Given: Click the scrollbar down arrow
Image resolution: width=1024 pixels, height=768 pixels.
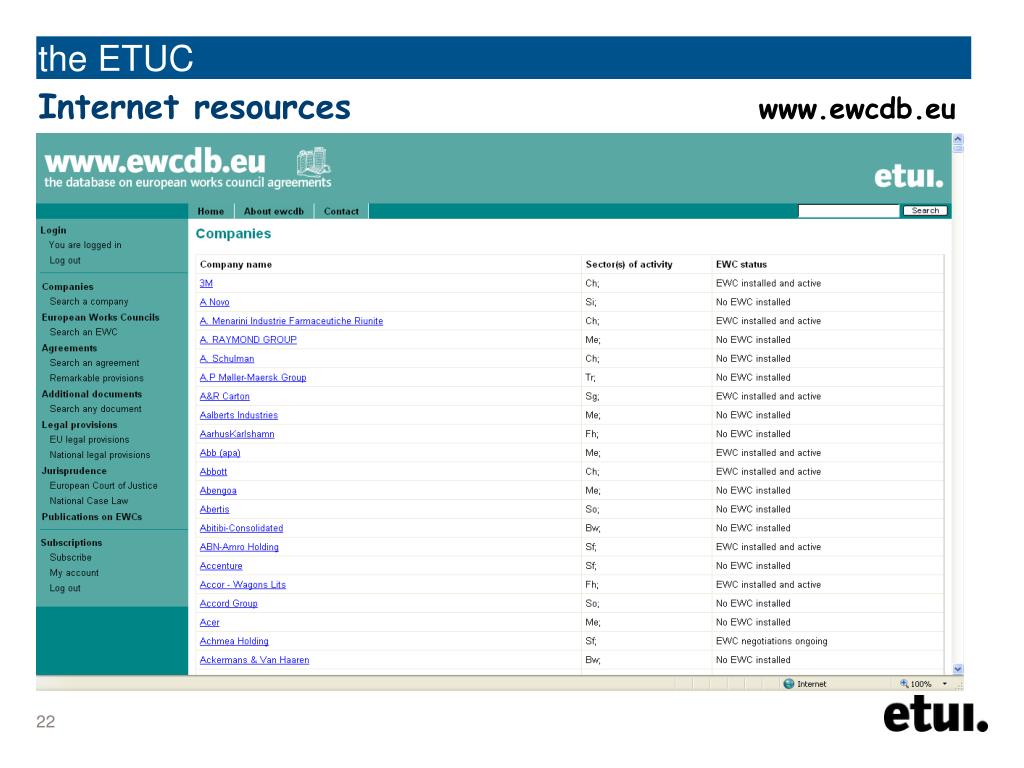Looking at the screenshot, I should tap(958, 669).
